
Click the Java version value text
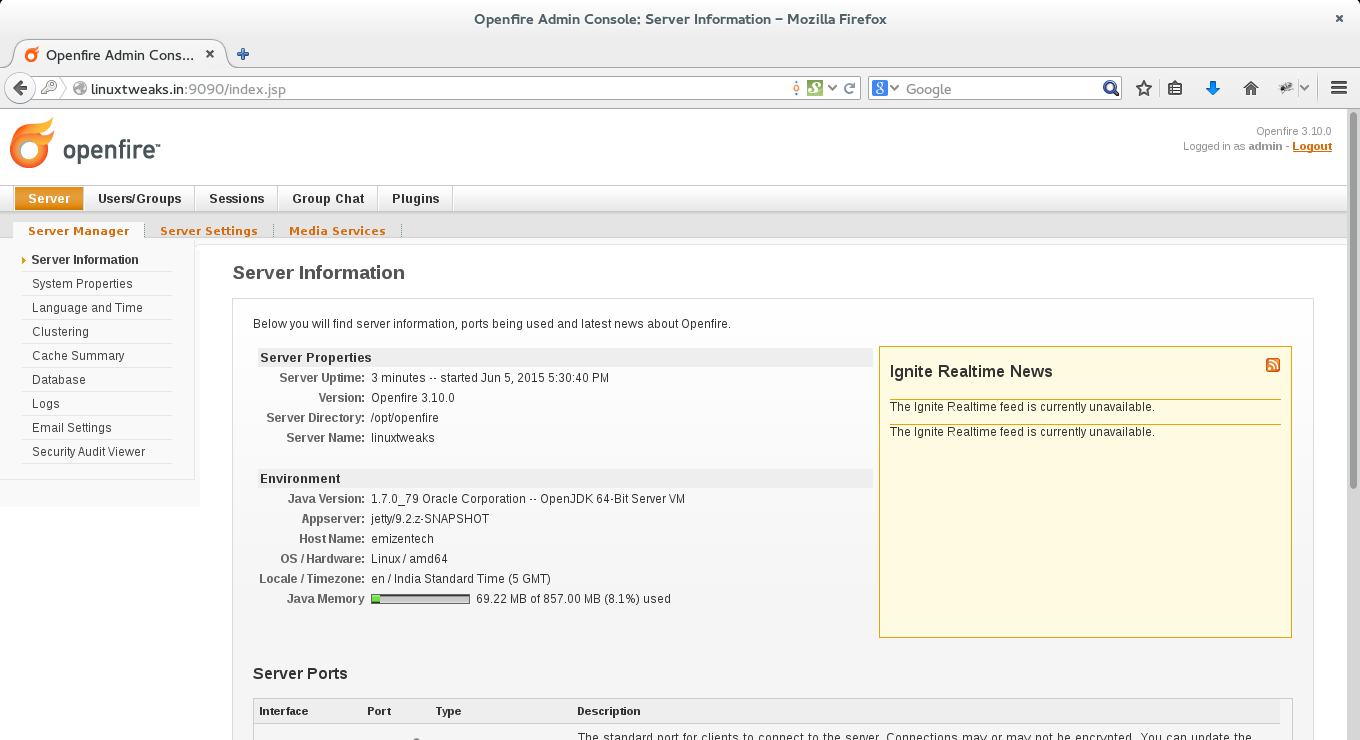[528, 499]
